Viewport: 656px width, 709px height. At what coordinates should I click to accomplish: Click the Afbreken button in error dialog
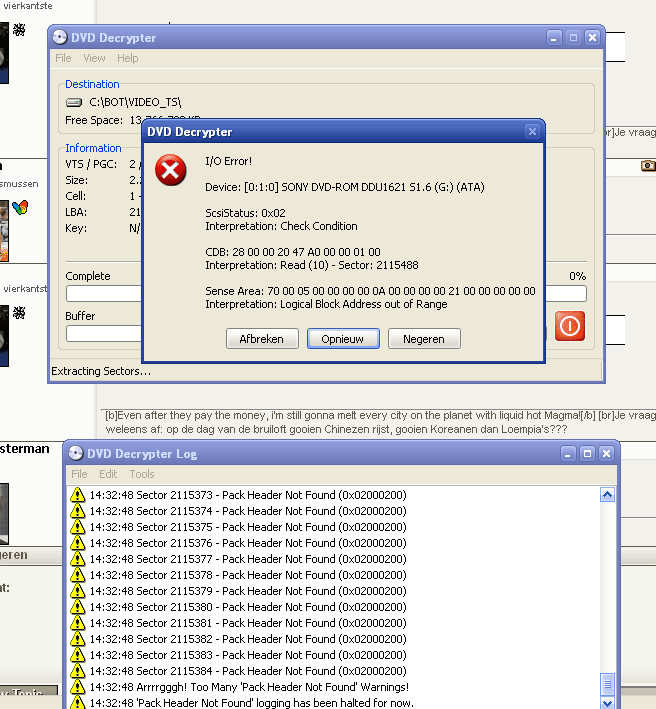click(262, 339)
